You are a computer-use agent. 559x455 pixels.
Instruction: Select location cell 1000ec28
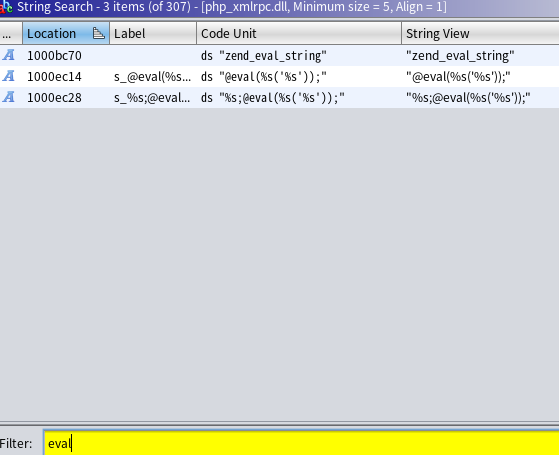click(54, 98)
